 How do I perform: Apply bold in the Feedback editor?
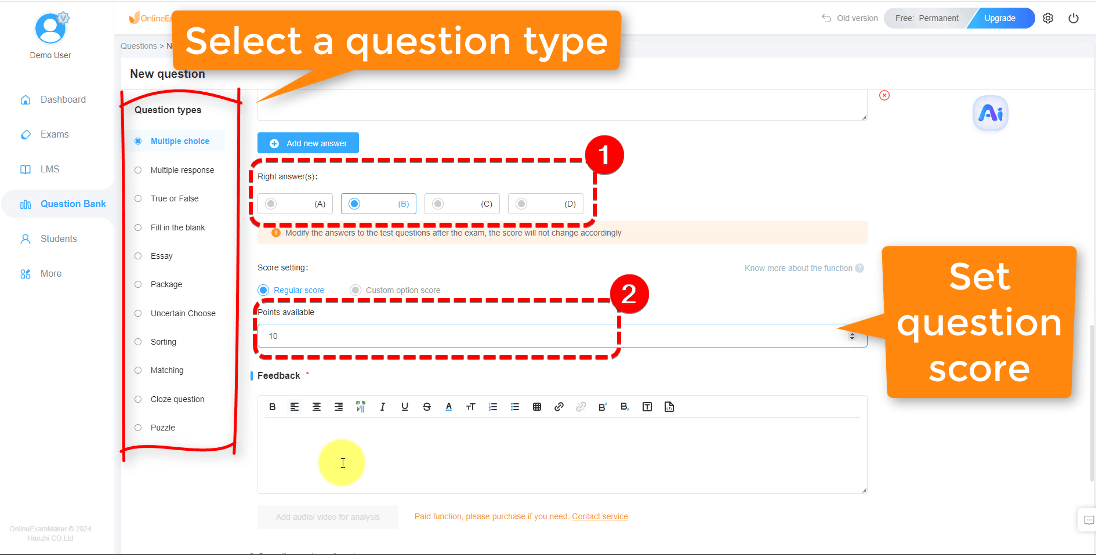273,407
